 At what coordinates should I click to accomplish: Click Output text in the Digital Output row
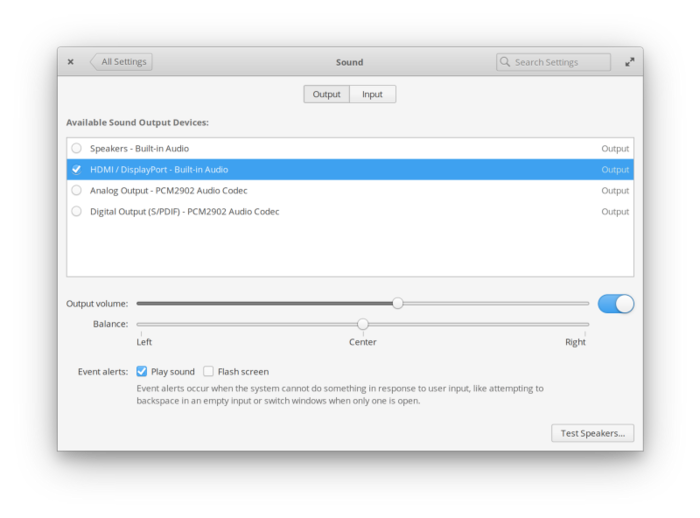click(x=615, y=212)
